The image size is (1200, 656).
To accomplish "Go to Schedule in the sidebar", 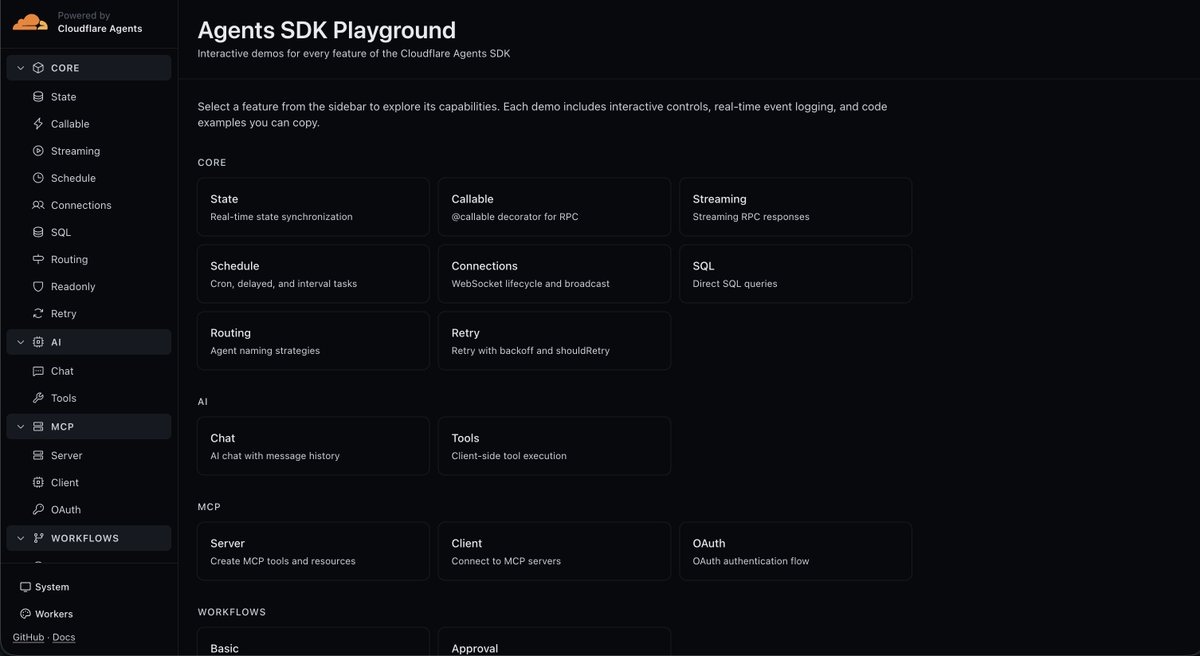I will click(89, 178).
